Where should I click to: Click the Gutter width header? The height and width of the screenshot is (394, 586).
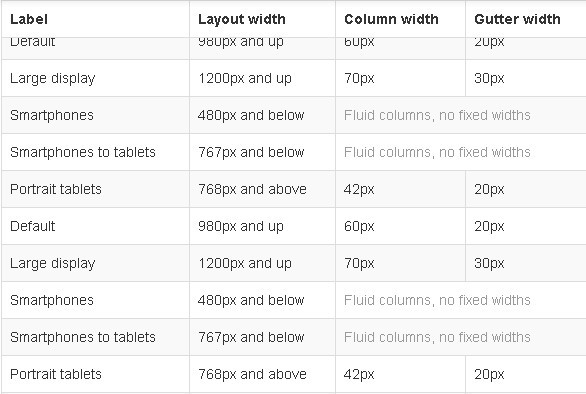click(x=517, y=19)
